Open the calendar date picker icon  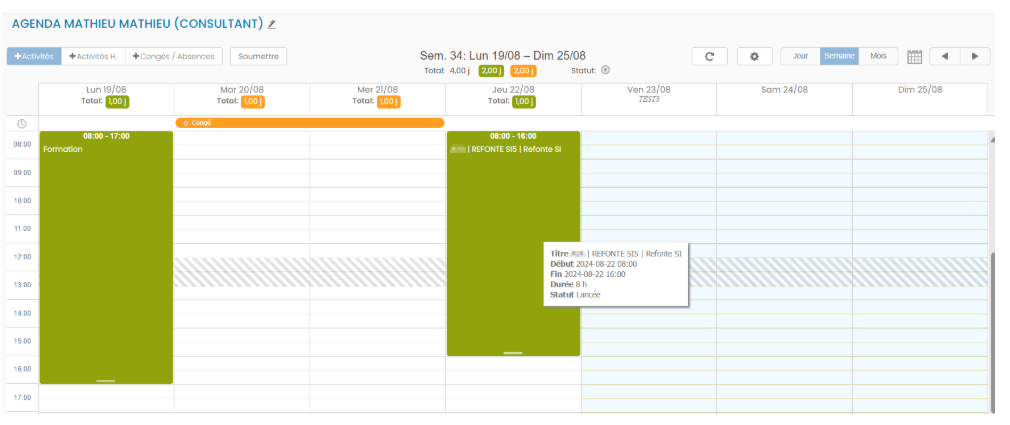point(914,57)
